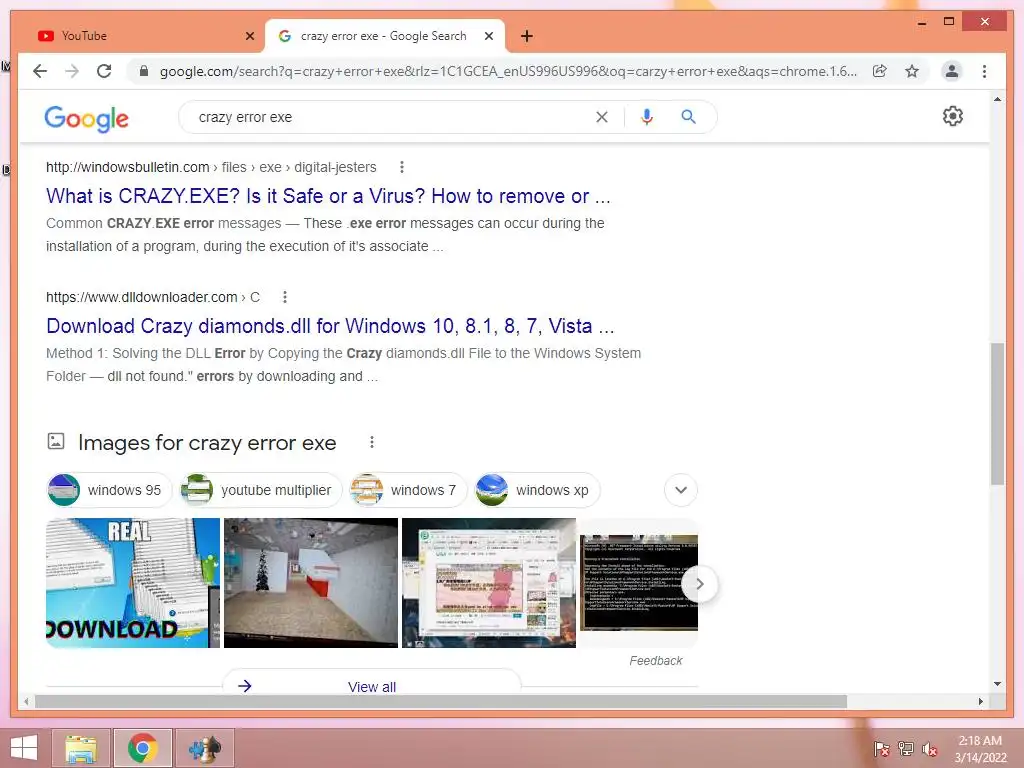Clear the search box with the X icon
This screenshot has width=1024, height=768.
(601, 117)
